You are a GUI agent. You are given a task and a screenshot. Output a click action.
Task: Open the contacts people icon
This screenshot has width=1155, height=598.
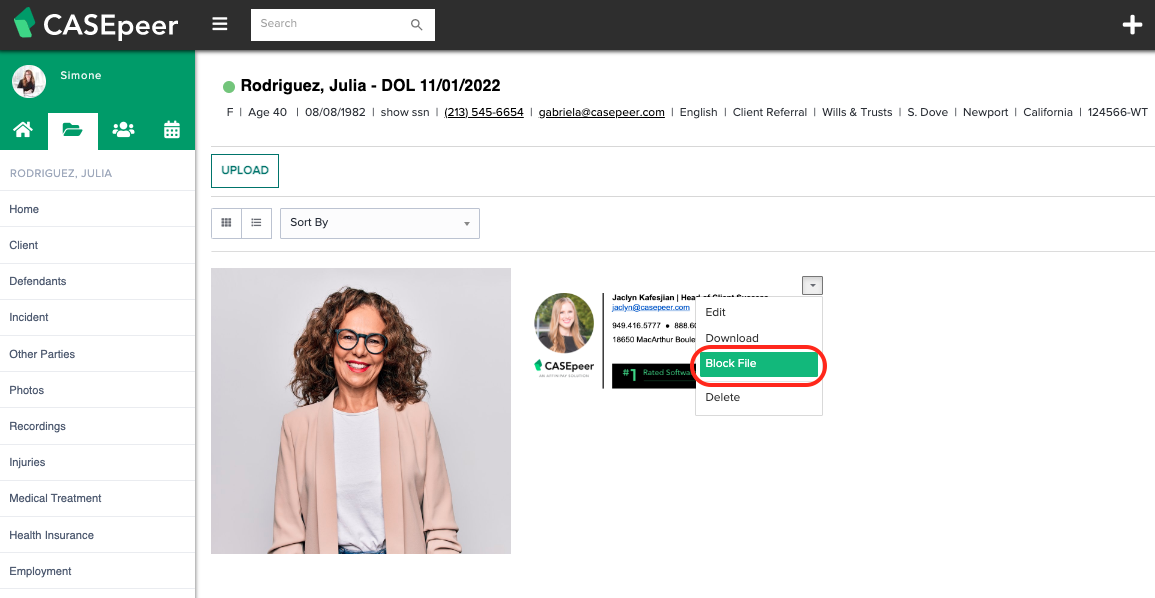[121, 130]
